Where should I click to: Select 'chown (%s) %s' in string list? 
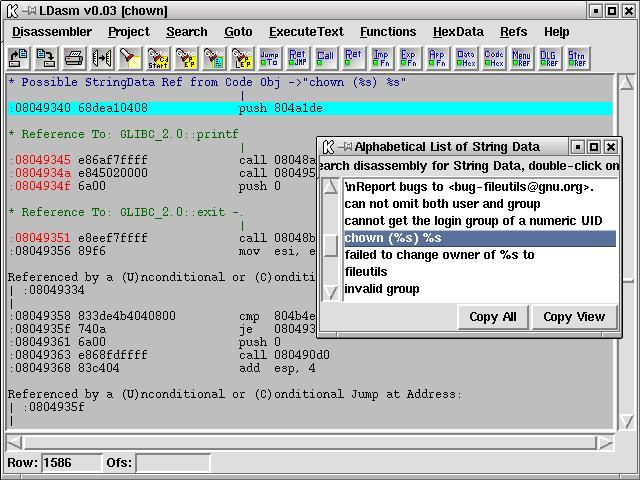(x=480, y=238)
